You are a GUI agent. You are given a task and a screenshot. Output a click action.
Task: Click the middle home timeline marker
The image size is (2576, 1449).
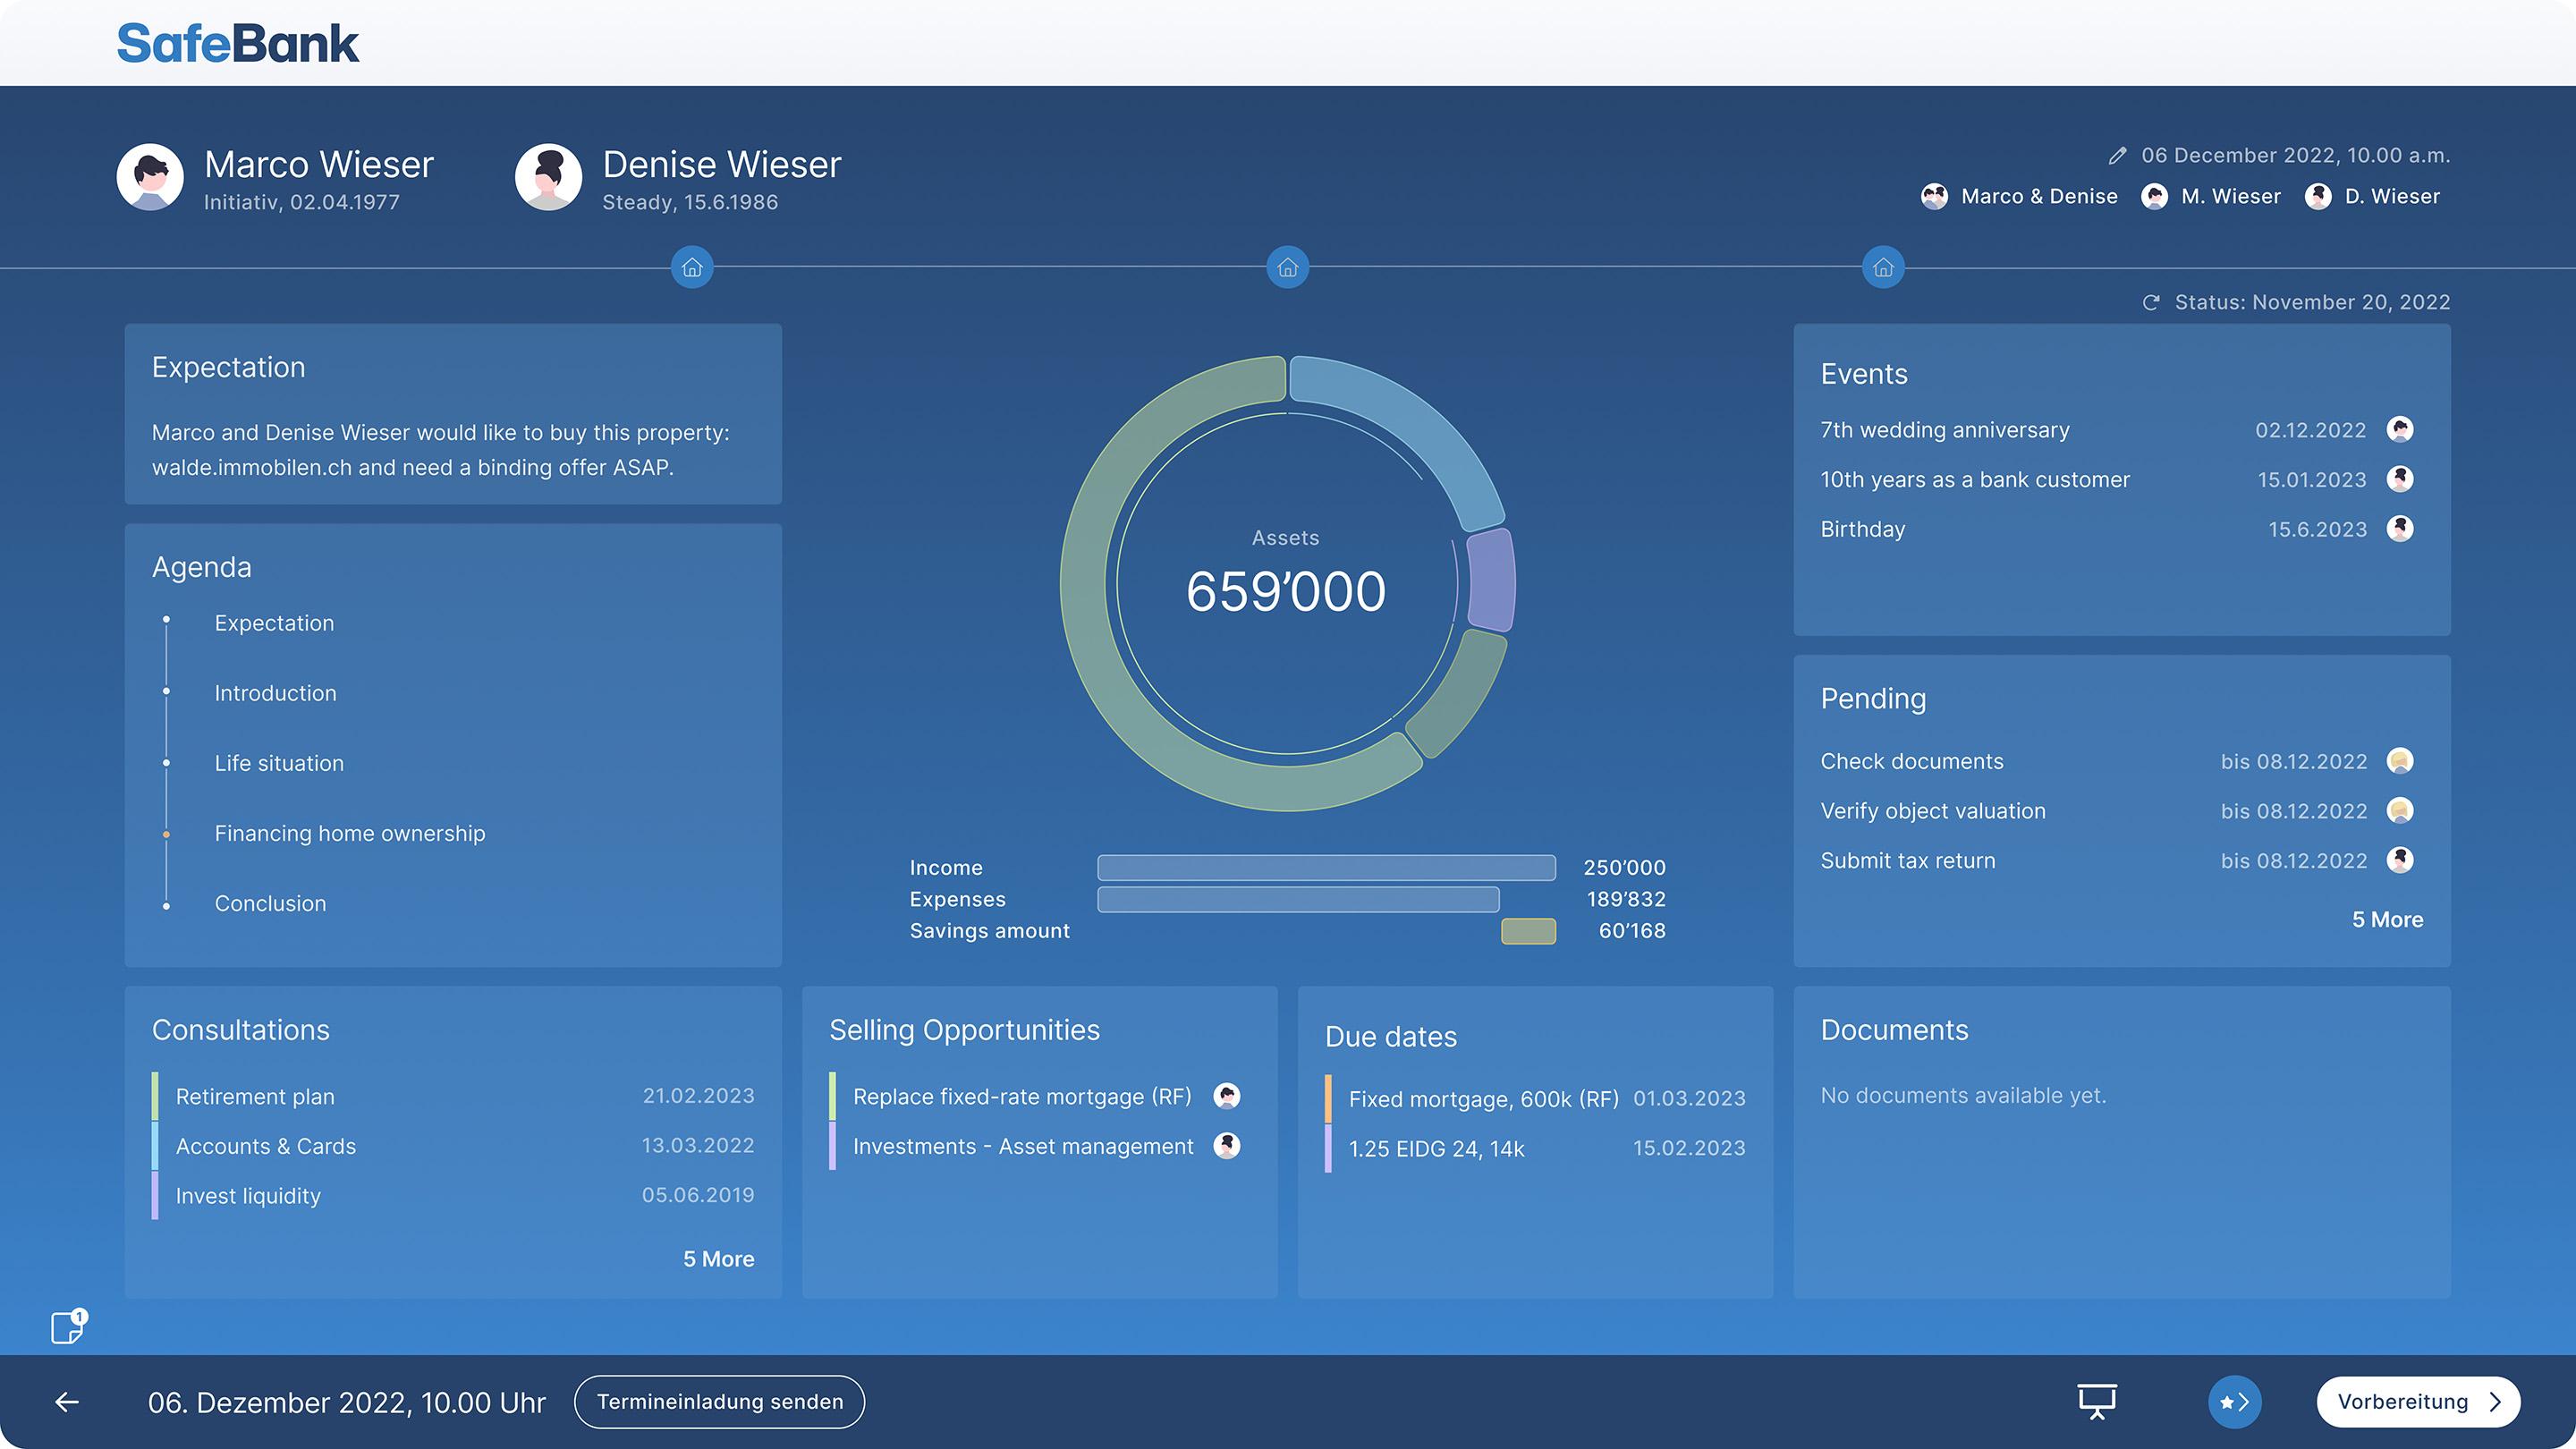(x=1288, y=267)
